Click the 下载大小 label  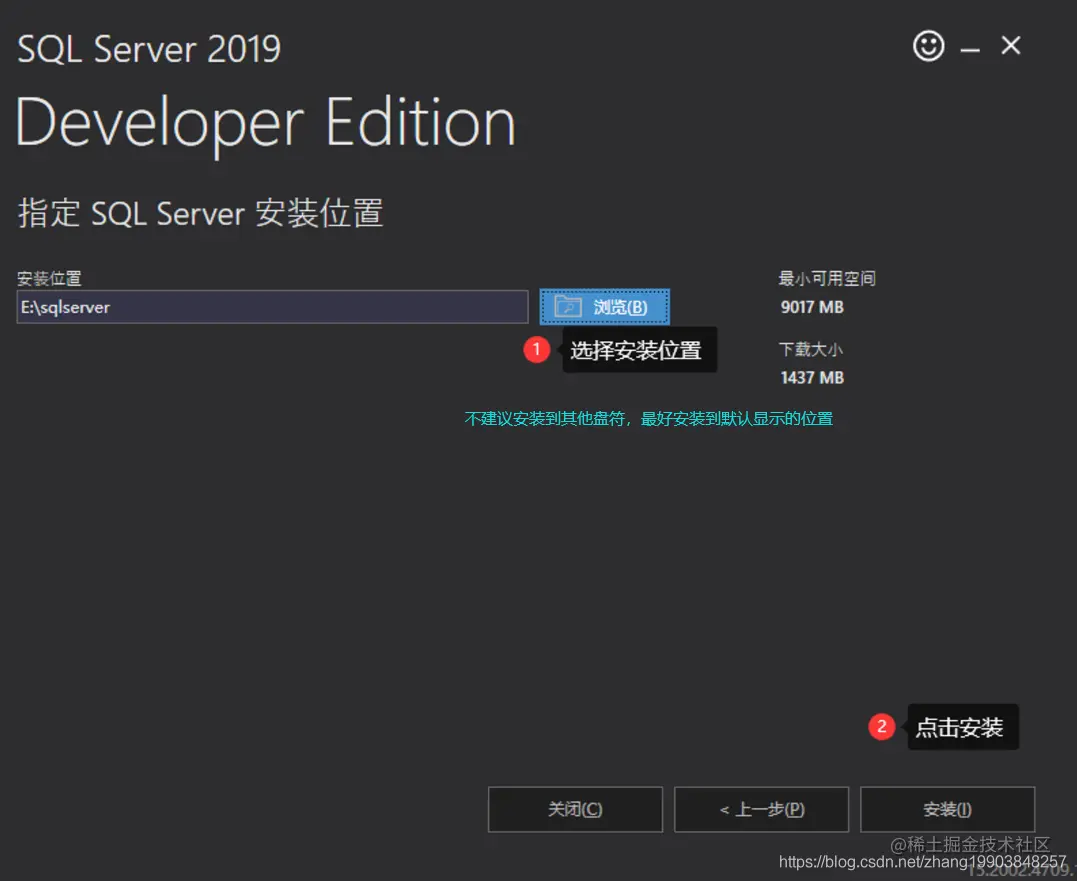810,350
